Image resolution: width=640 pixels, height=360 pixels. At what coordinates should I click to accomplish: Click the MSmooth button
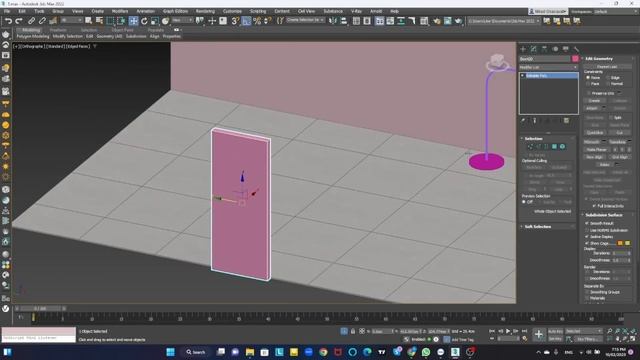pos(592,142)
